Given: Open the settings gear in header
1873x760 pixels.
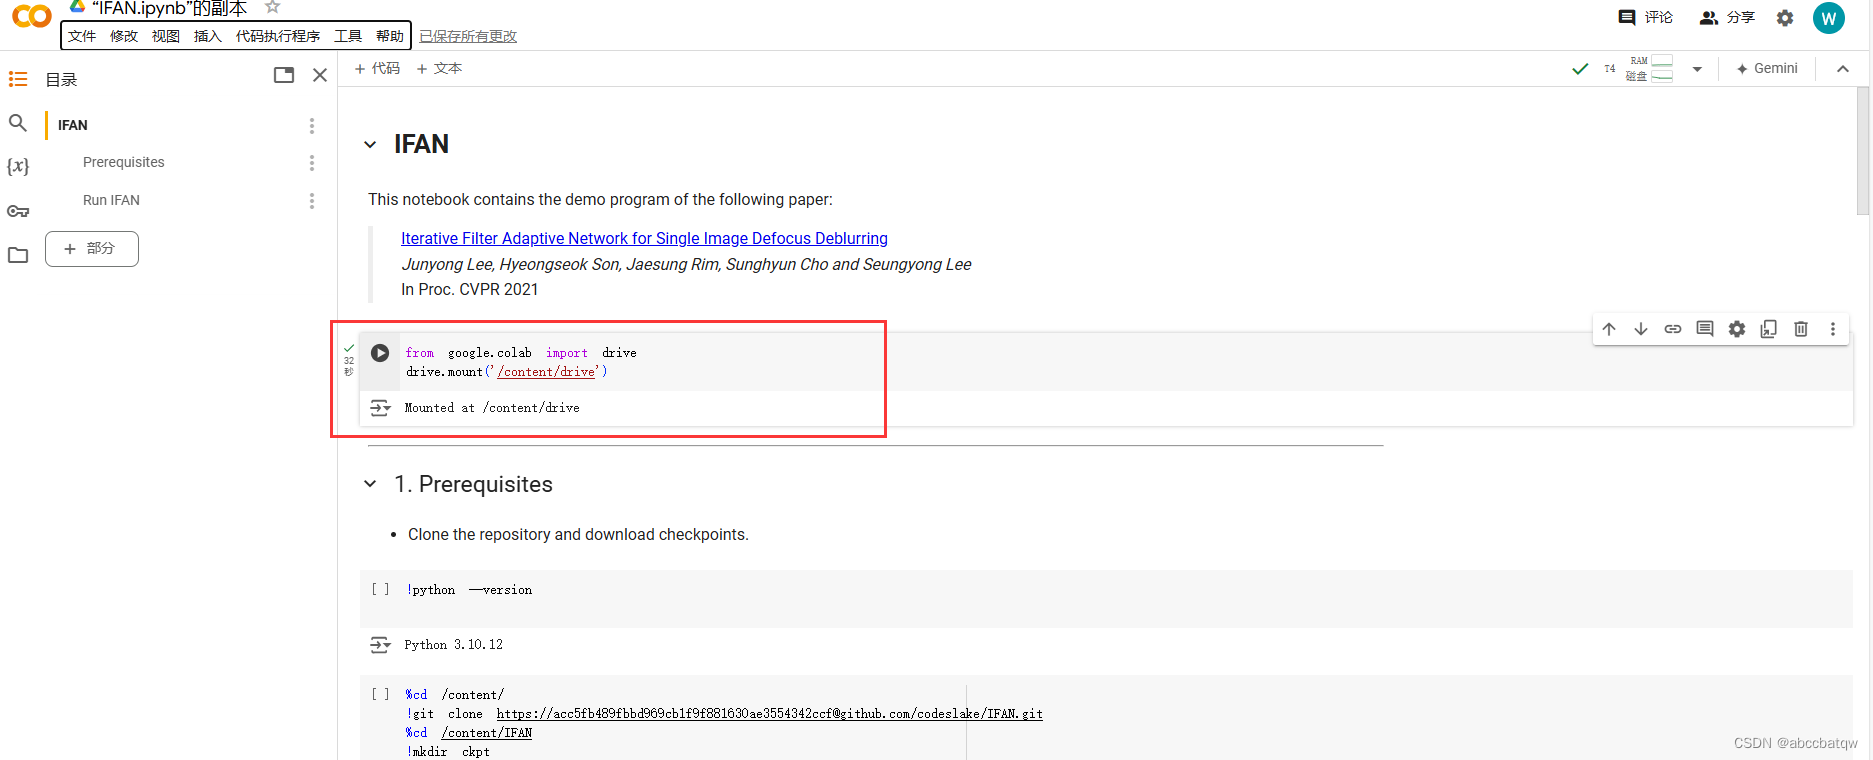Looking at the screenshot, I should click(x=1785, y=18).
